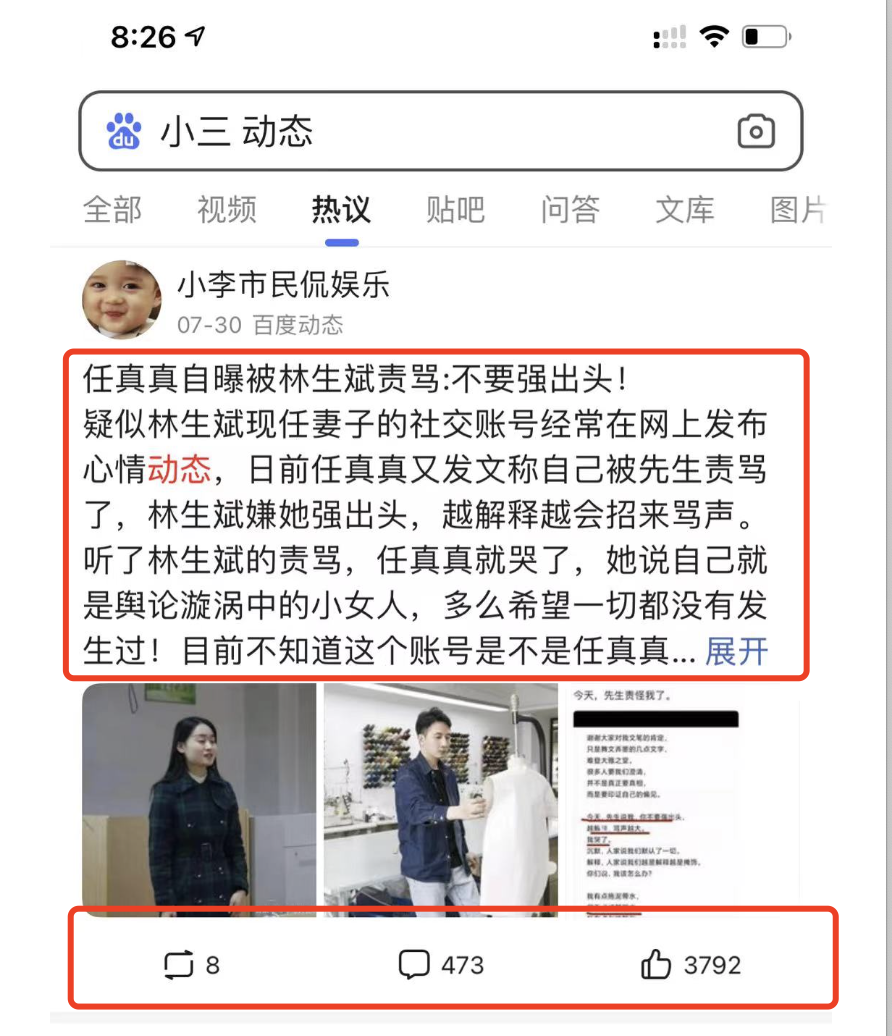Image resolution: width=892 pixels, height=1036 pixels.
Task: Go to the 问答 tab
Action: click(570, 210)
